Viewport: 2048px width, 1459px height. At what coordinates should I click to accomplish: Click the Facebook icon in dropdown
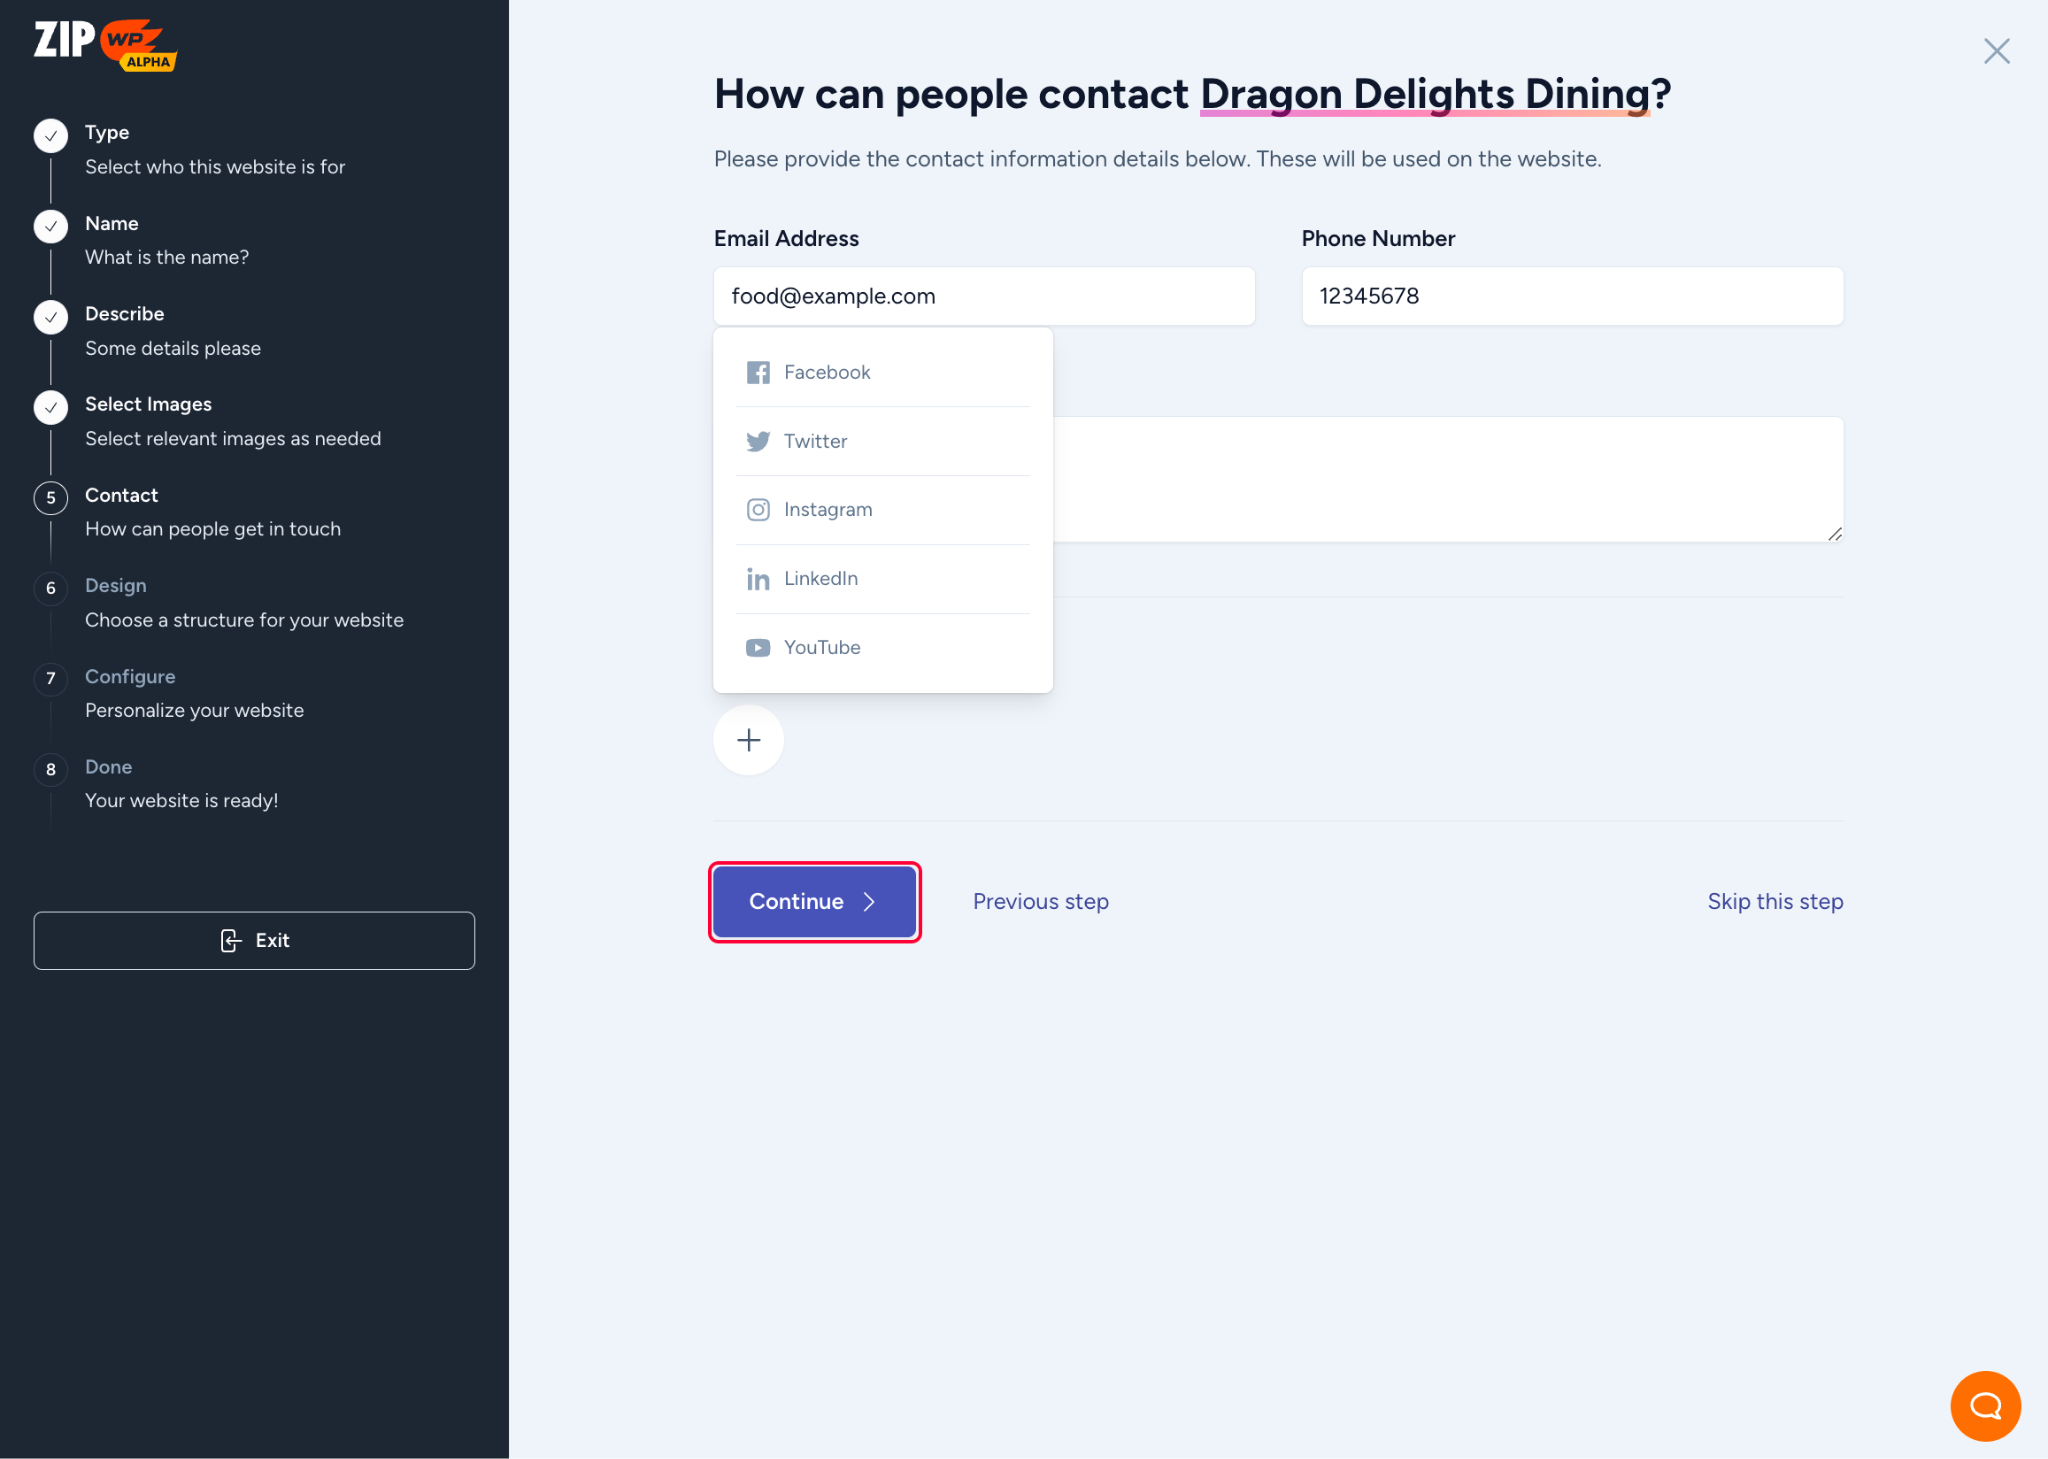tap(758, 372)
